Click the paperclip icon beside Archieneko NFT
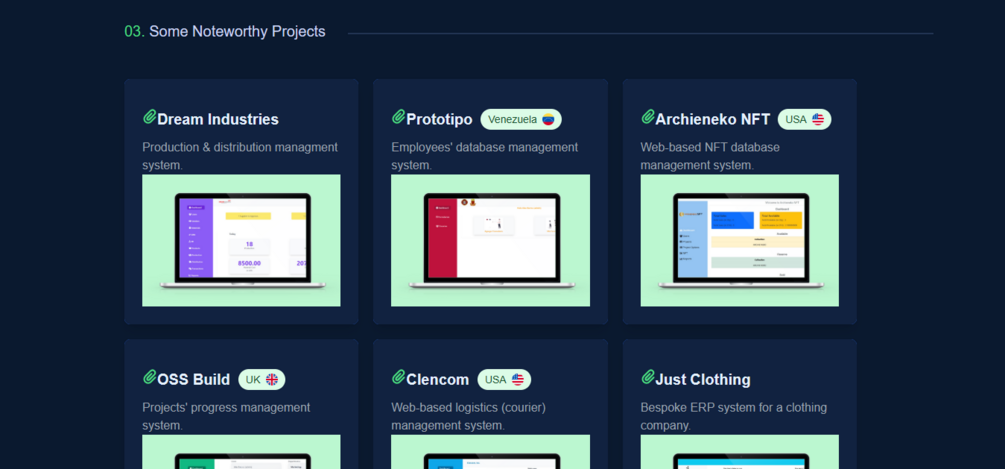The height and width of the screenshot is (469, 1005). click(x=648, y=117)
